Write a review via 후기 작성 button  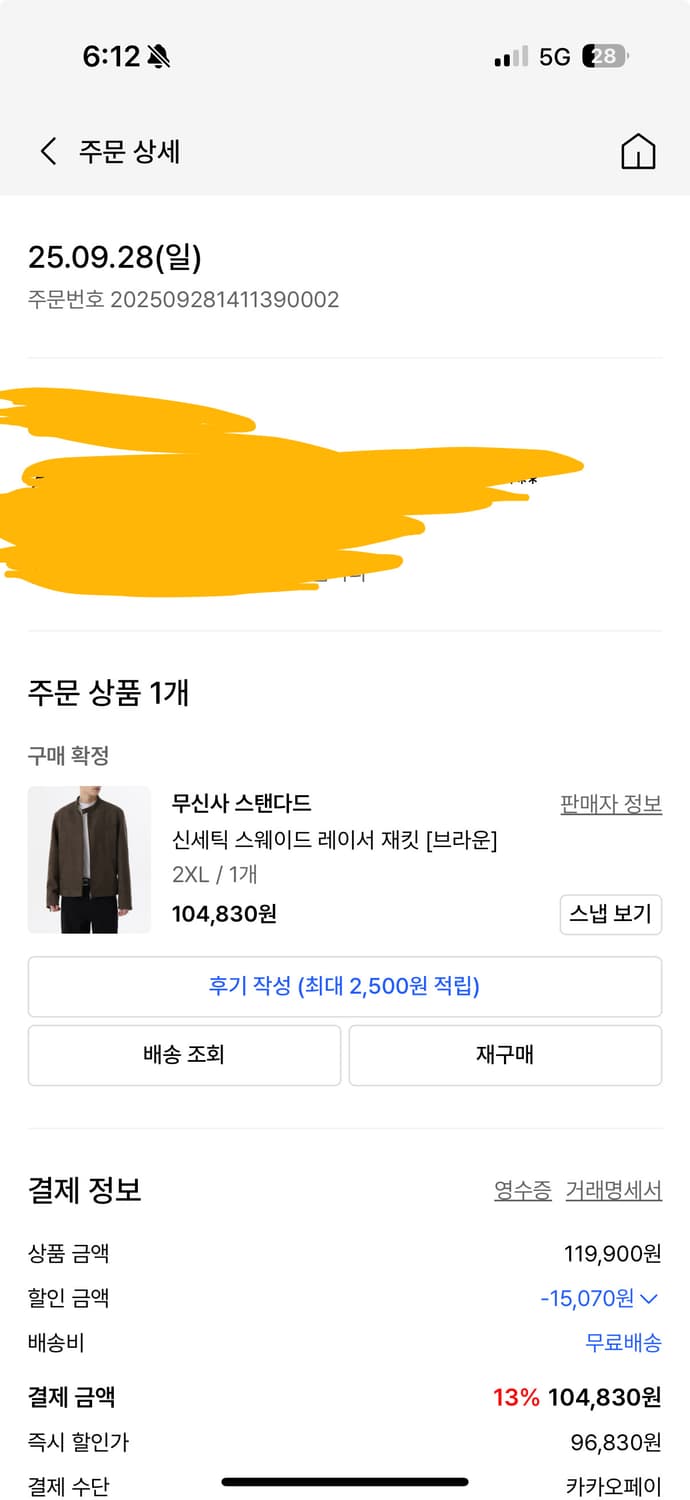(x=344, y=987)
